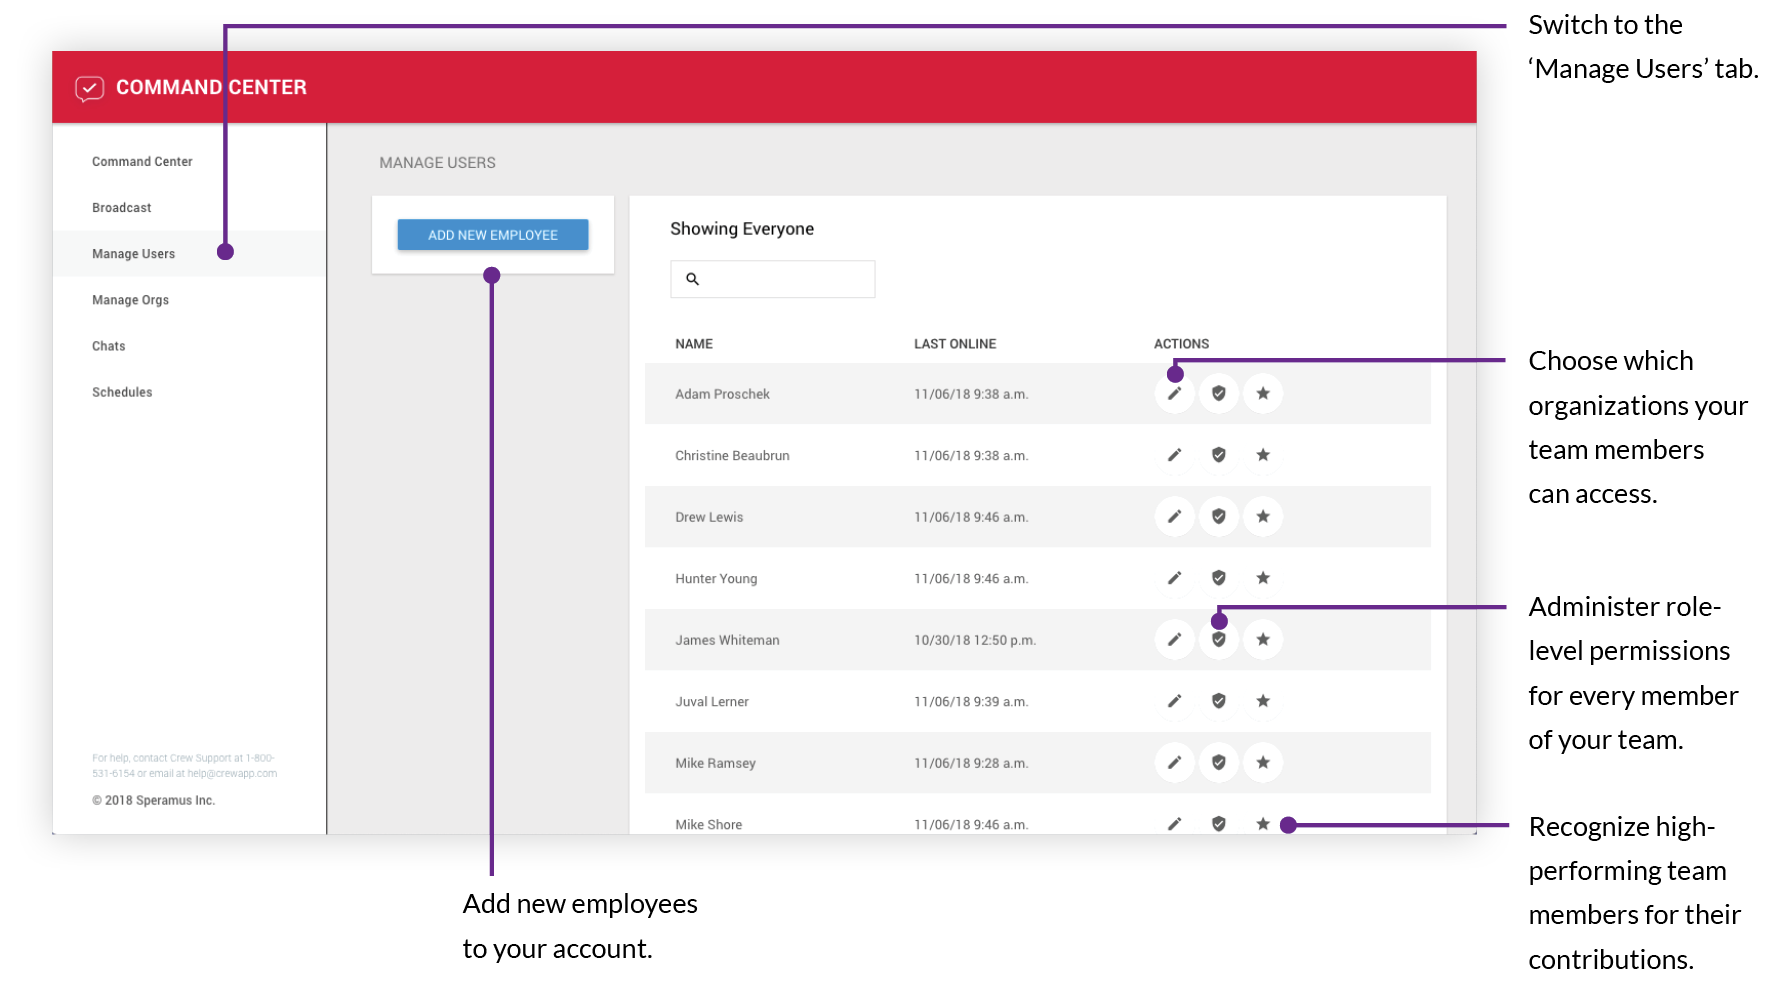Image resolution: width=1769 pixels, height=985 pixels.
Task: Open the shield icon for Juval Lerner
Action: click(x=1218, y=701)
